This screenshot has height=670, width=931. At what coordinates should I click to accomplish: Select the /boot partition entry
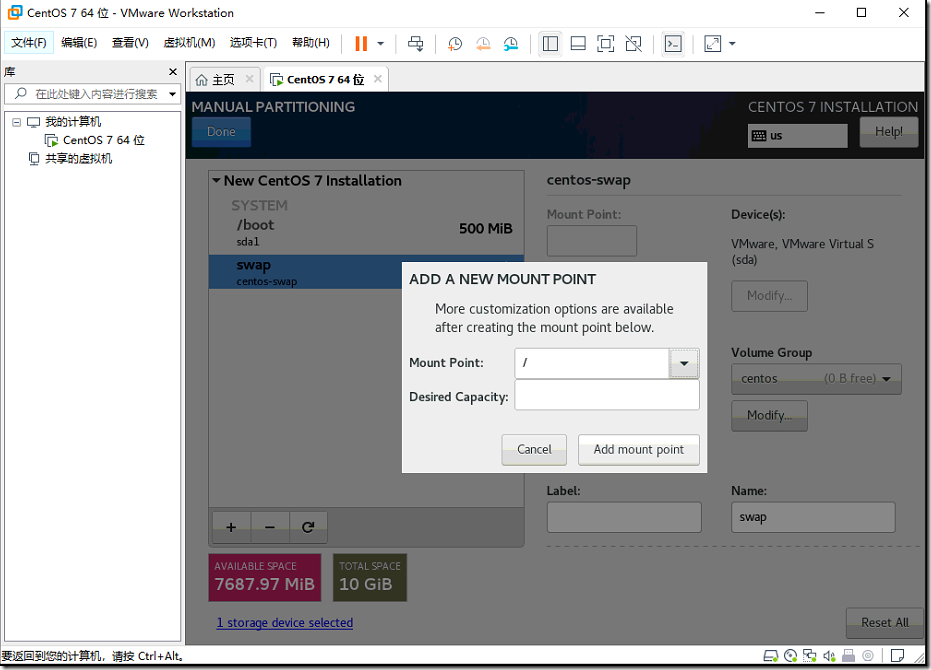(366, 232)
